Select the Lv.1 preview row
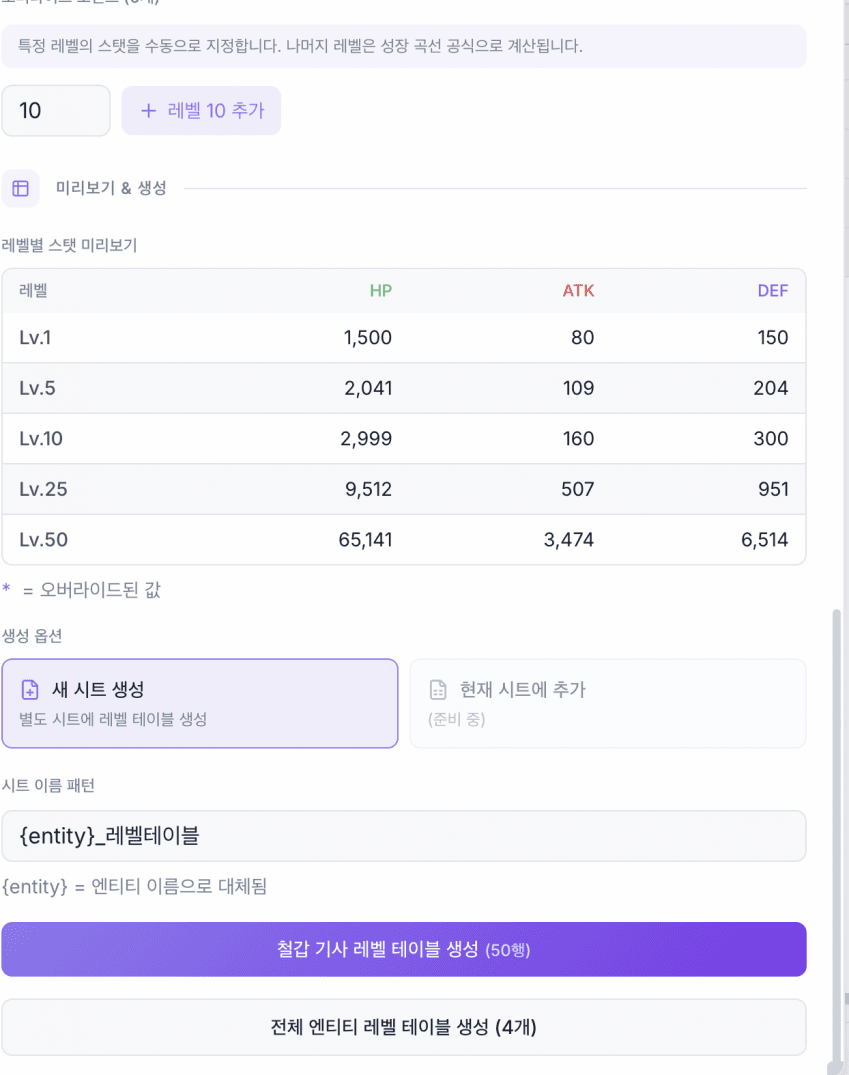Screen dimensions: 849x1075 (403, 338)
